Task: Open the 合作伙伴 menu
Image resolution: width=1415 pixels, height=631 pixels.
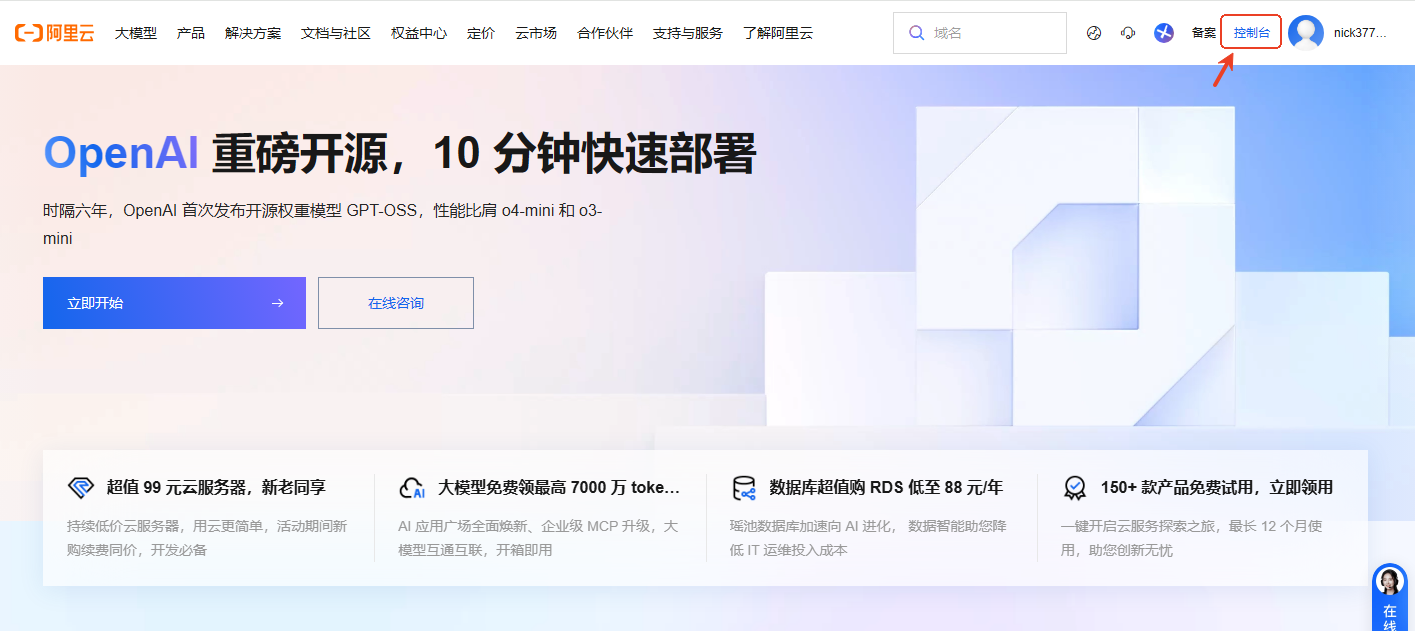Action: pyautogui.click(x=605, y=33)
